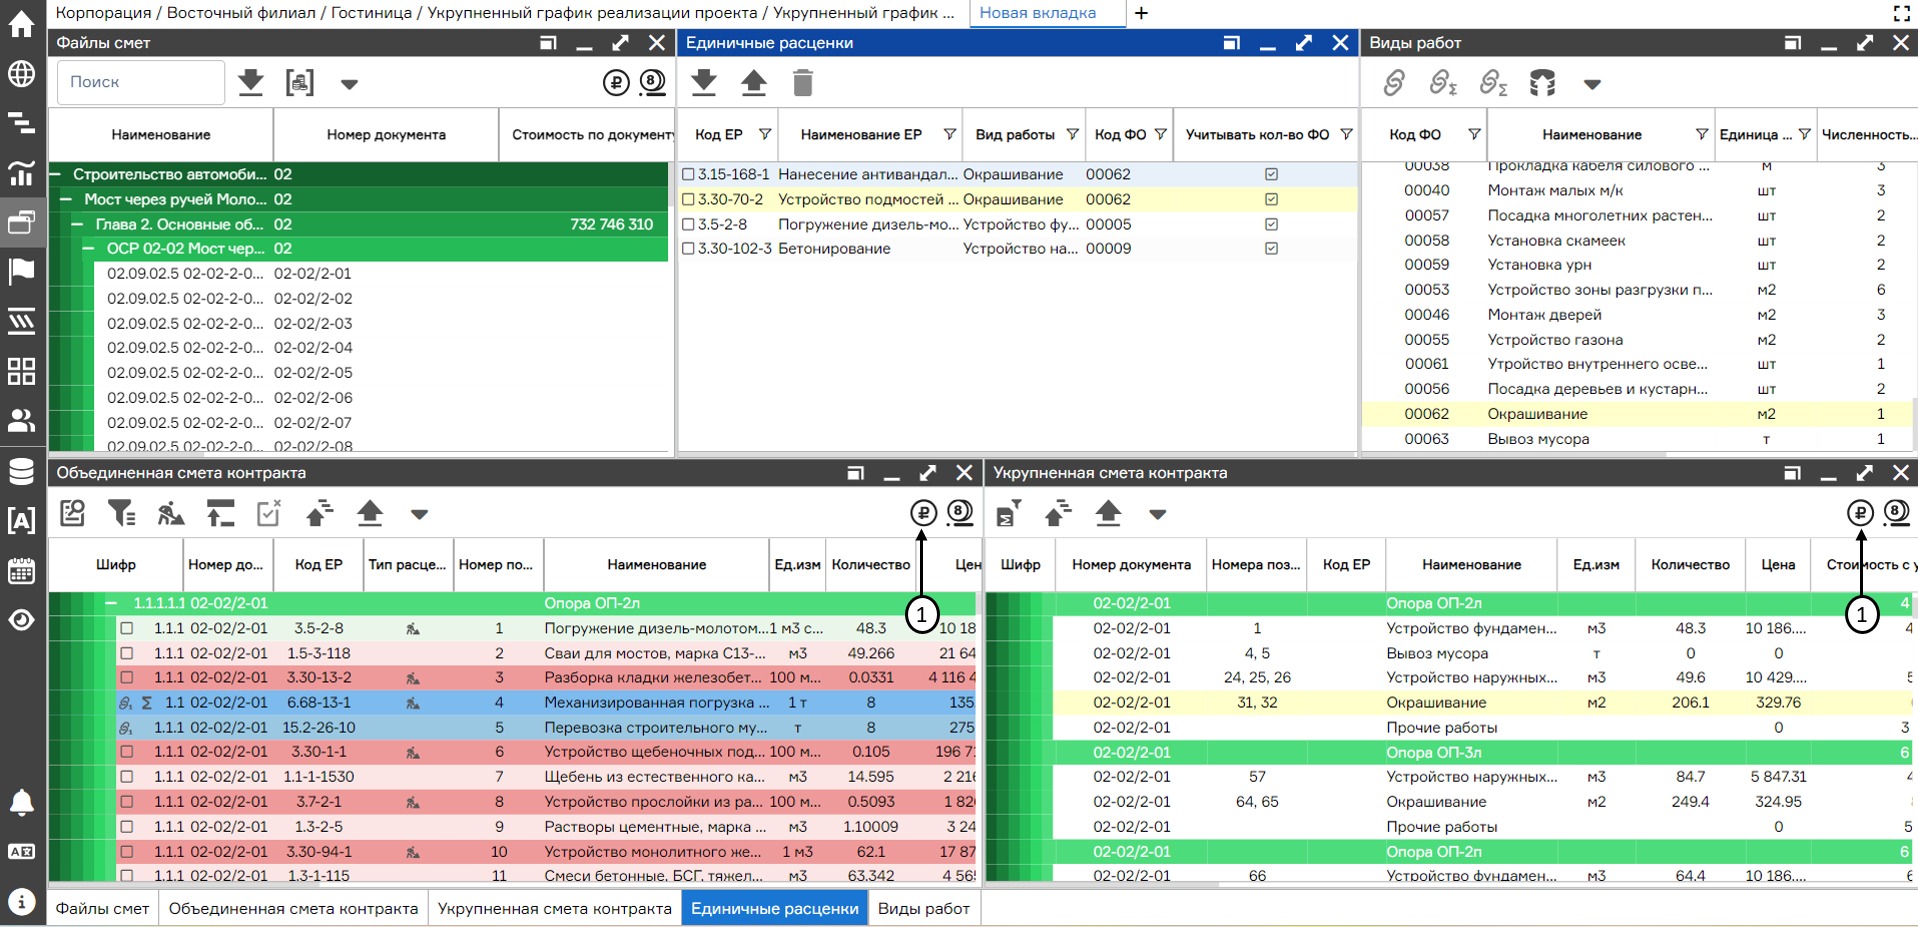Viewport: 1918px width, 927px height.
Task: Toggle Учитывать кол-во ФО for Бетонирование row
Action: 1271,248
